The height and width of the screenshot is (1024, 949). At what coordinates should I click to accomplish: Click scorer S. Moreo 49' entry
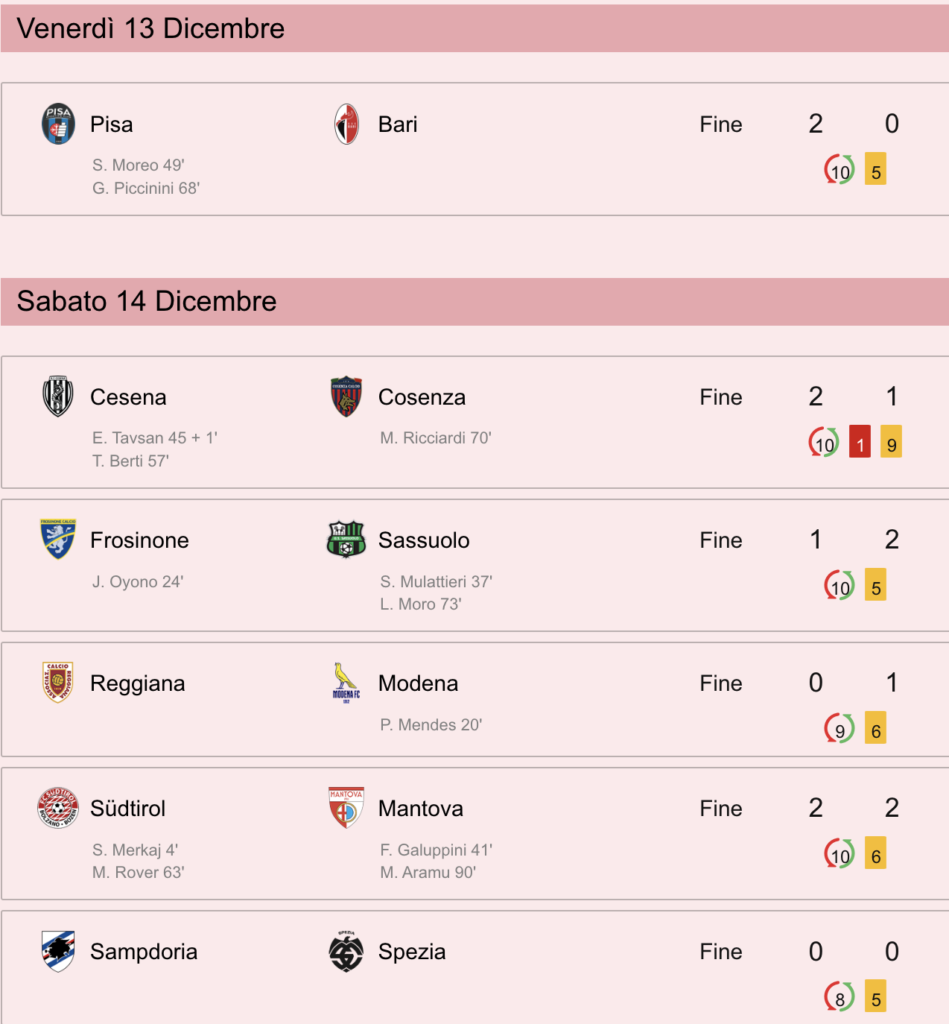(x=138, y=165)
